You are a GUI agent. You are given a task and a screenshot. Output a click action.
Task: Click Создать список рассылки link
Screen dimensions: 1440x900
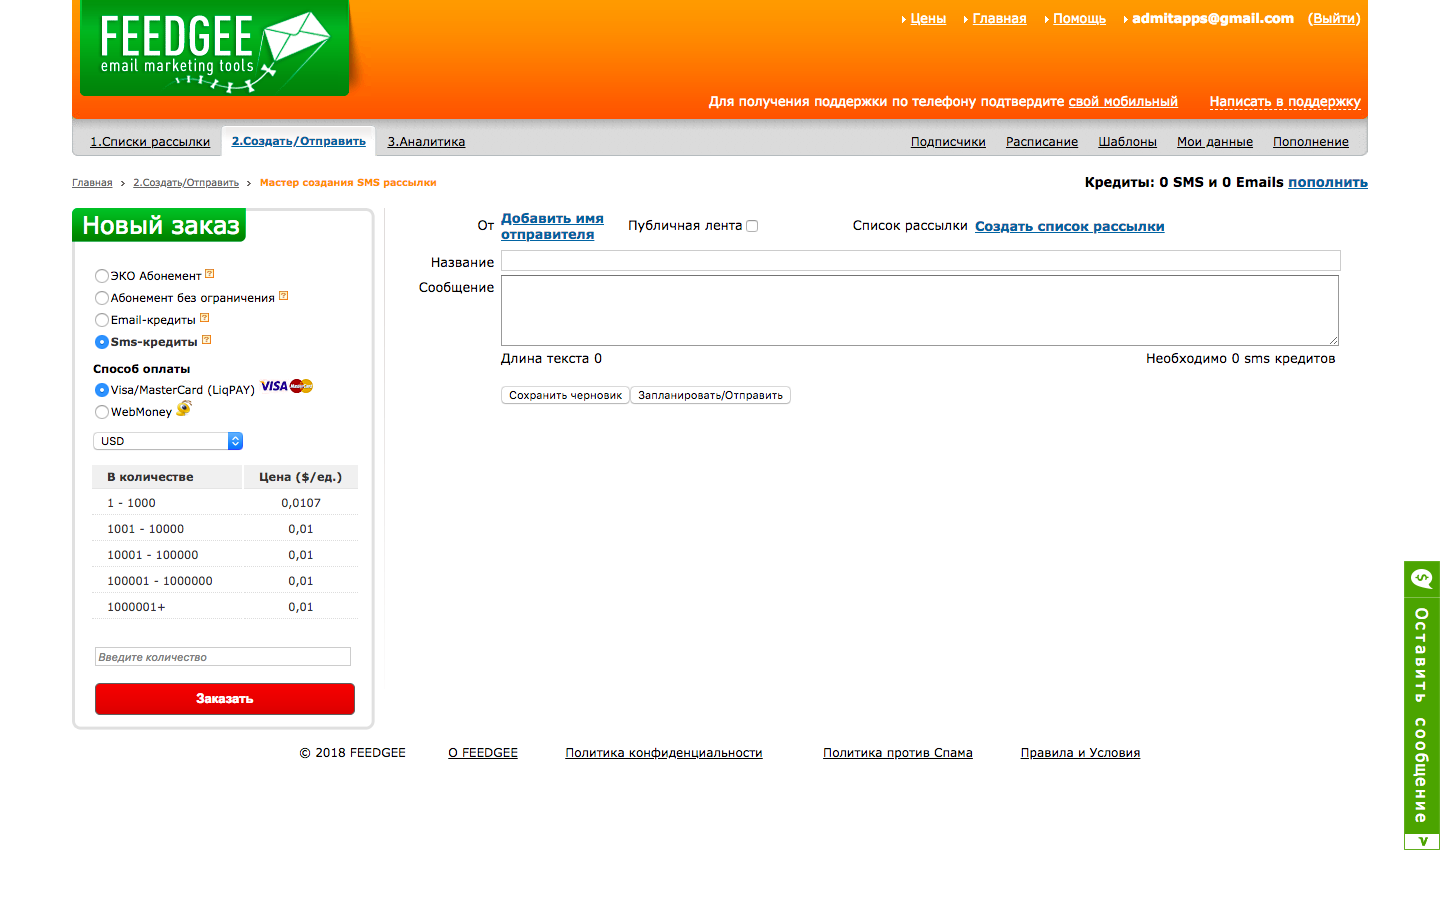click(x=1070, y=226)
